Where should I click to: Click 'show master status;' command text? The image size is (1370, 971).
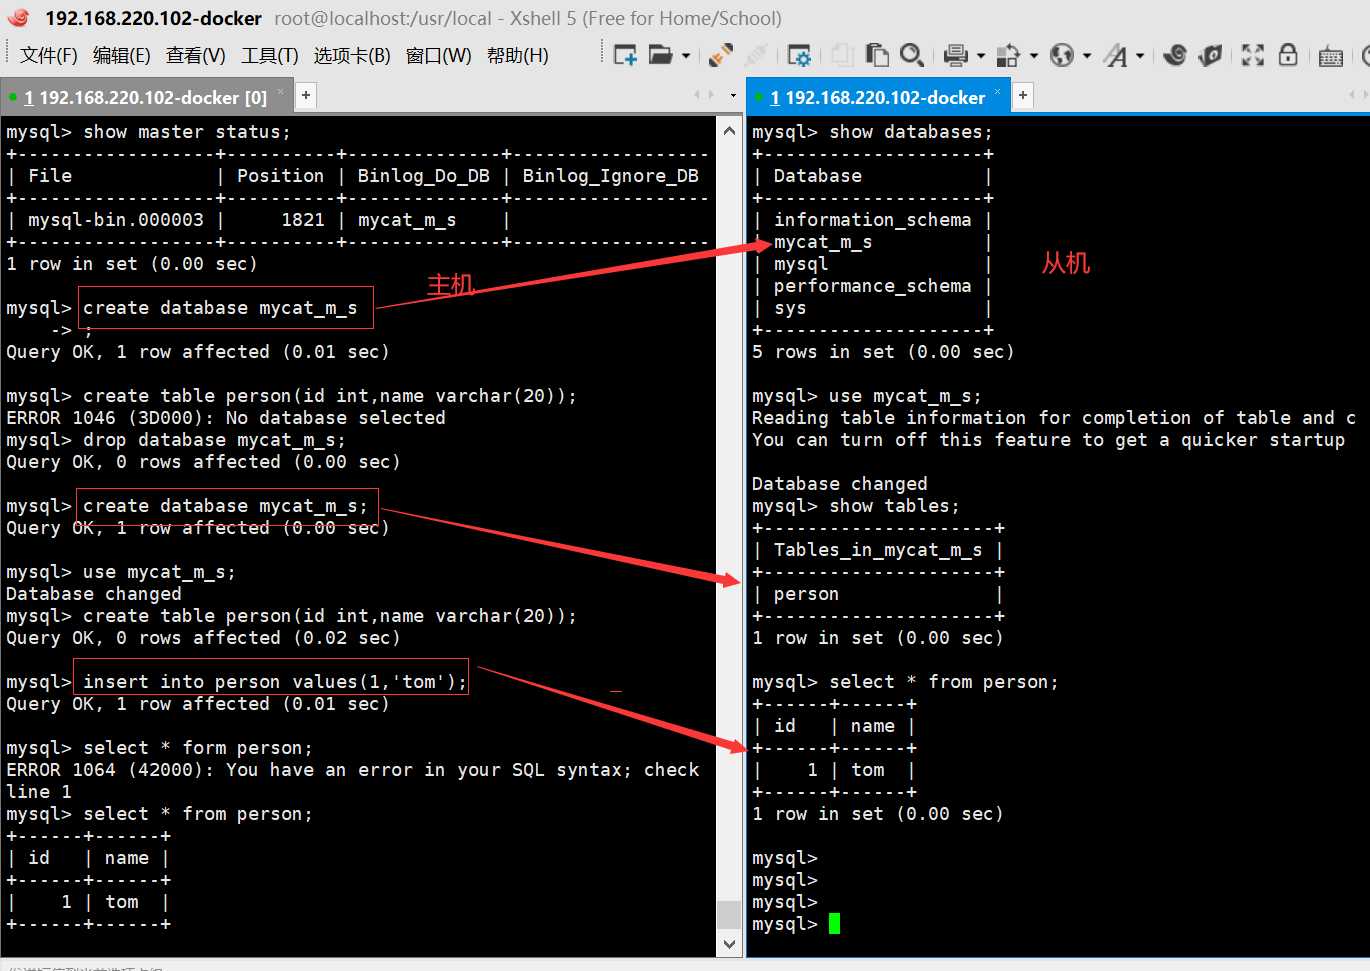(187, 132)
